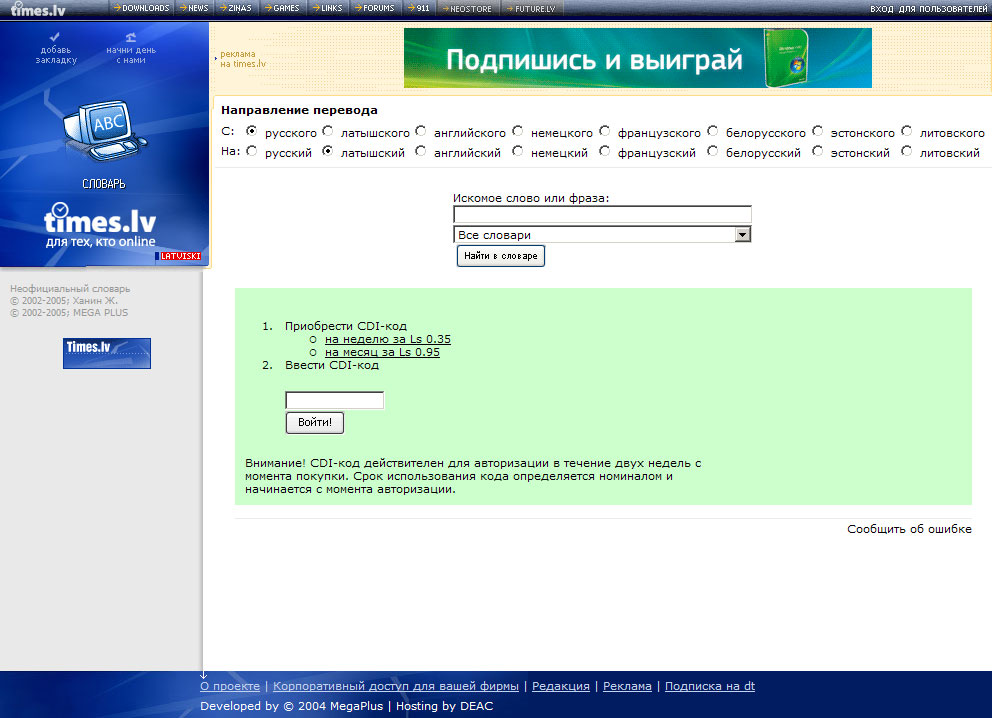Image resolution: width=992 pixels, height=718 pixels.
Task: Click 'Вход для пользователей' login link
Action: (929, 9)
